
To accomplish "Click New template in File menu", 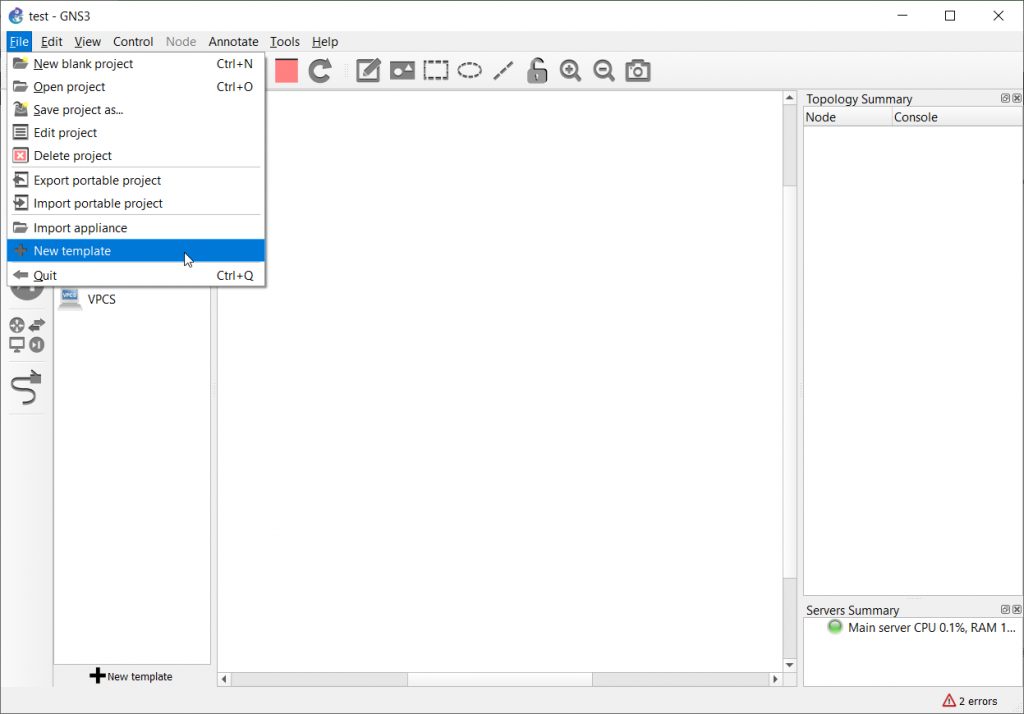I will pyautogui.click(x=136, y=251).
